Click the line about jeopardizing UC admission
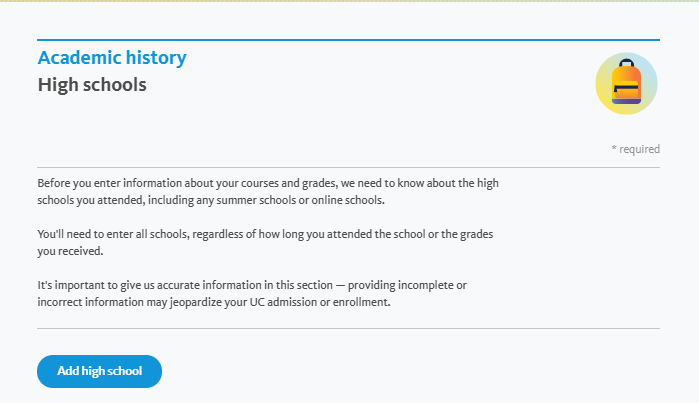Viewport: 699px width, 403px height. (x=214, y=302)
